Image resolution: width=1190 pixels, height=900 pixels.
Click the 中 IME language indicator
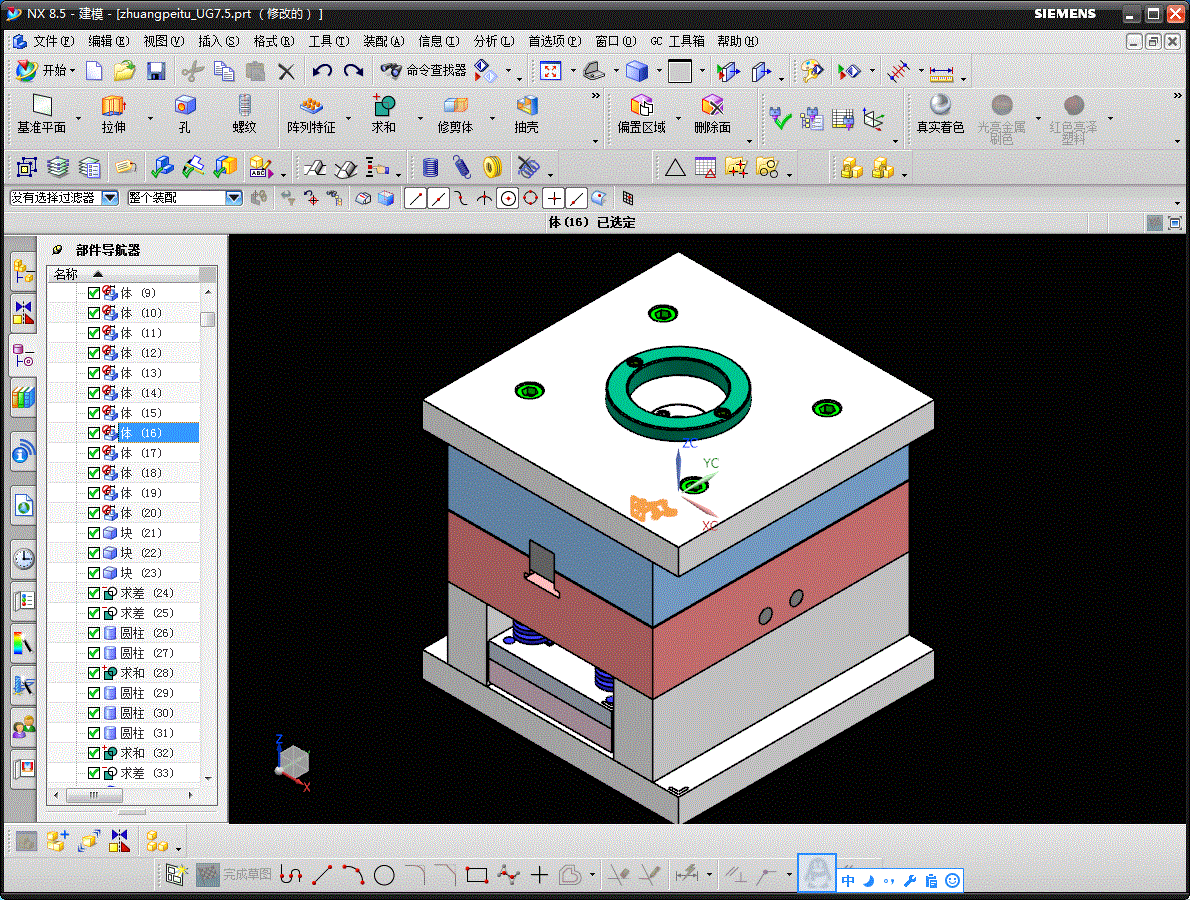click(848, 881)
